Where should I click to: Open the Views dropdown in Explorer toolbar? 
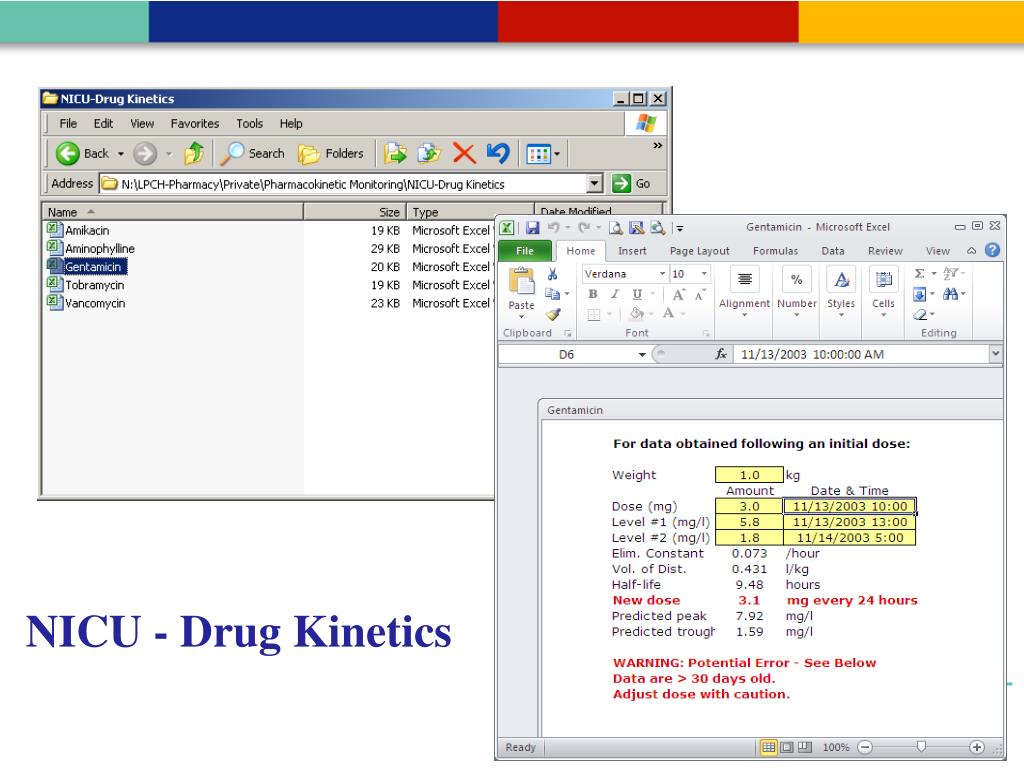(557, 154)
